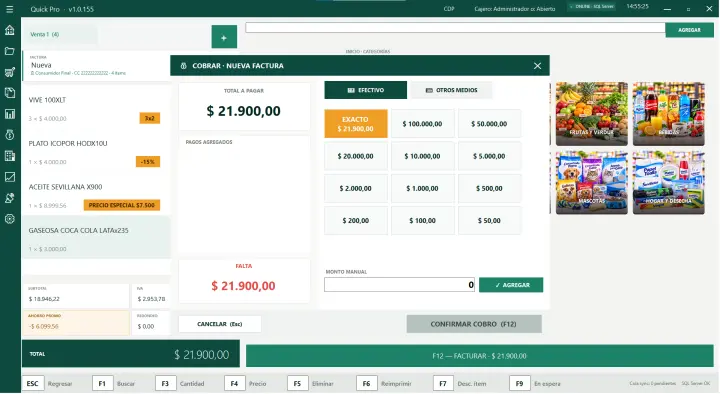The width and height of the screenshot is (720, 394).
Task: Click the ESC Regresar shortcut
Action: tap(49, 383)
